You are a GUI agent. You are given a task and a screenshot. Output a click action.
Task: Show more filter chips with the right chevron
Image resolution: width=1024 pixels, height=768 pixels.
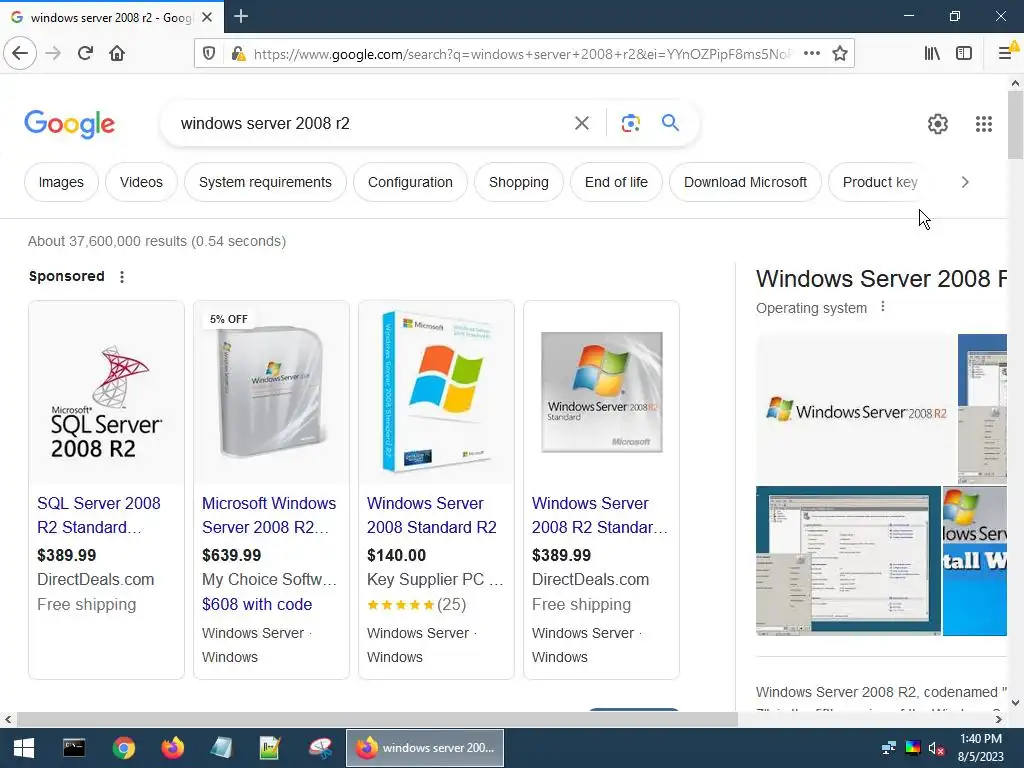pyautogui.click(x=965, y=182)
